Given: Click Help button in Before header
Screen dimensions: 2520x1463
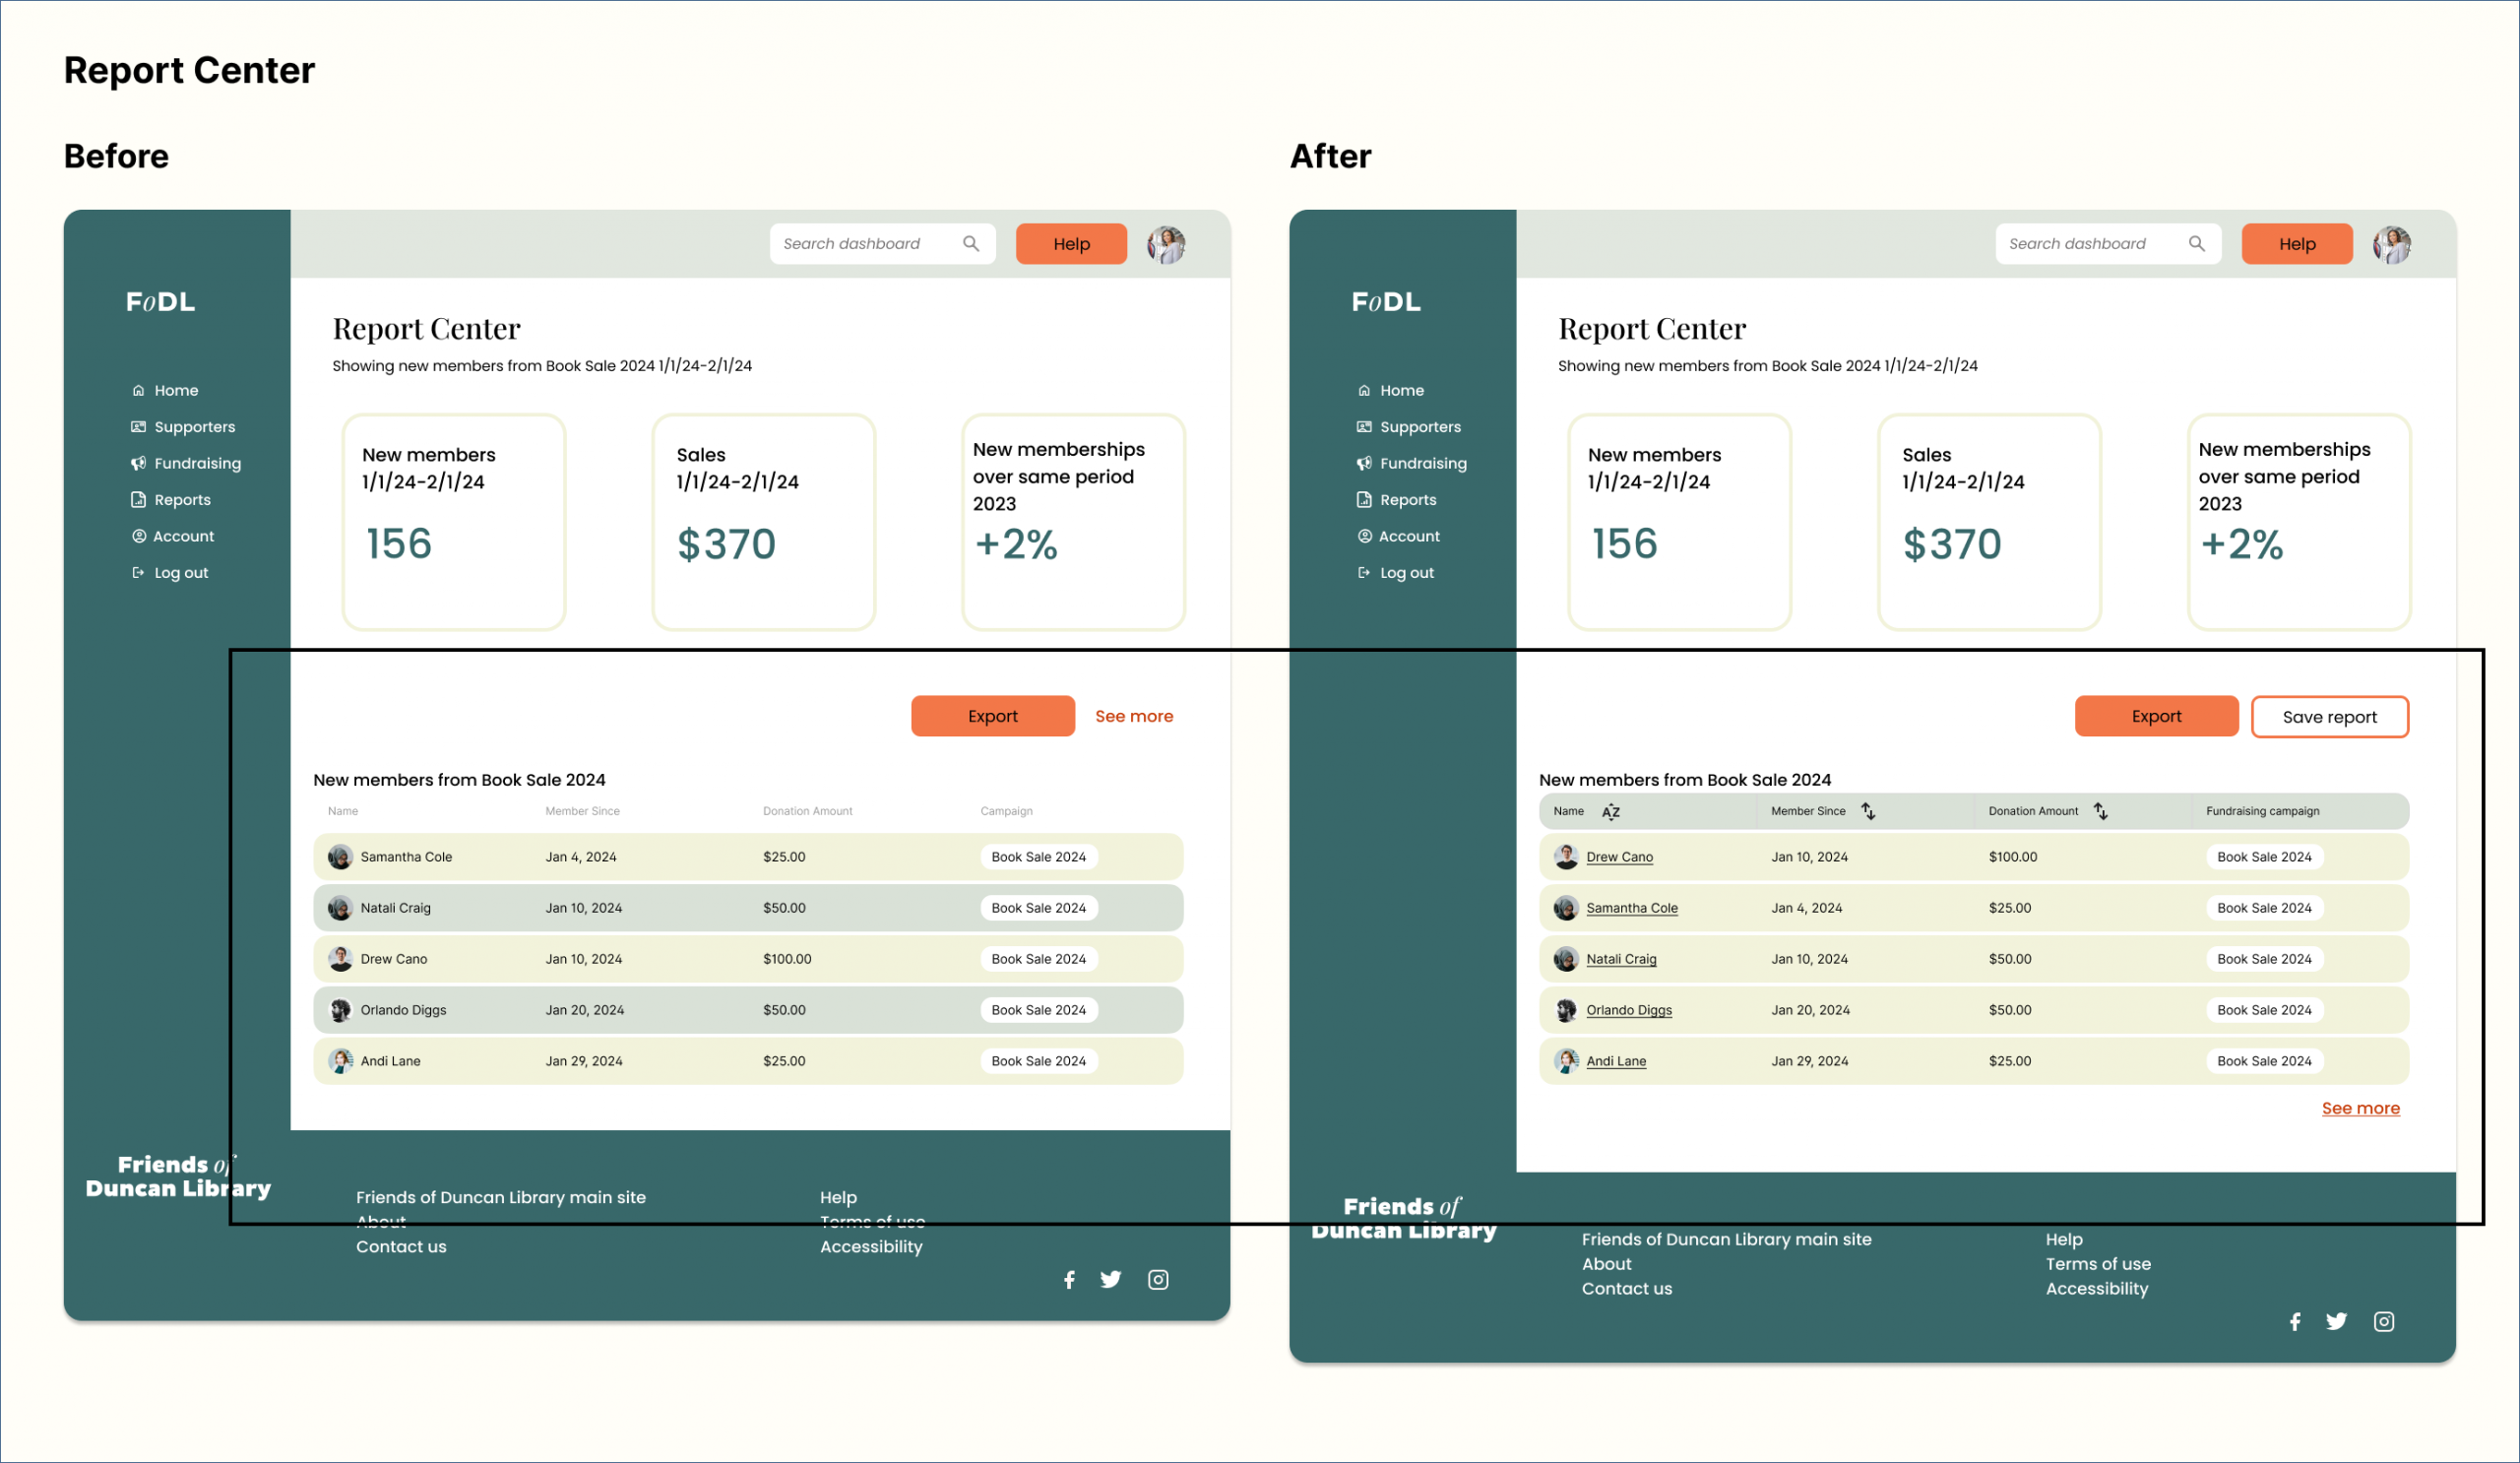Looking at the screenshot, I should click(x=1071, y=244).
